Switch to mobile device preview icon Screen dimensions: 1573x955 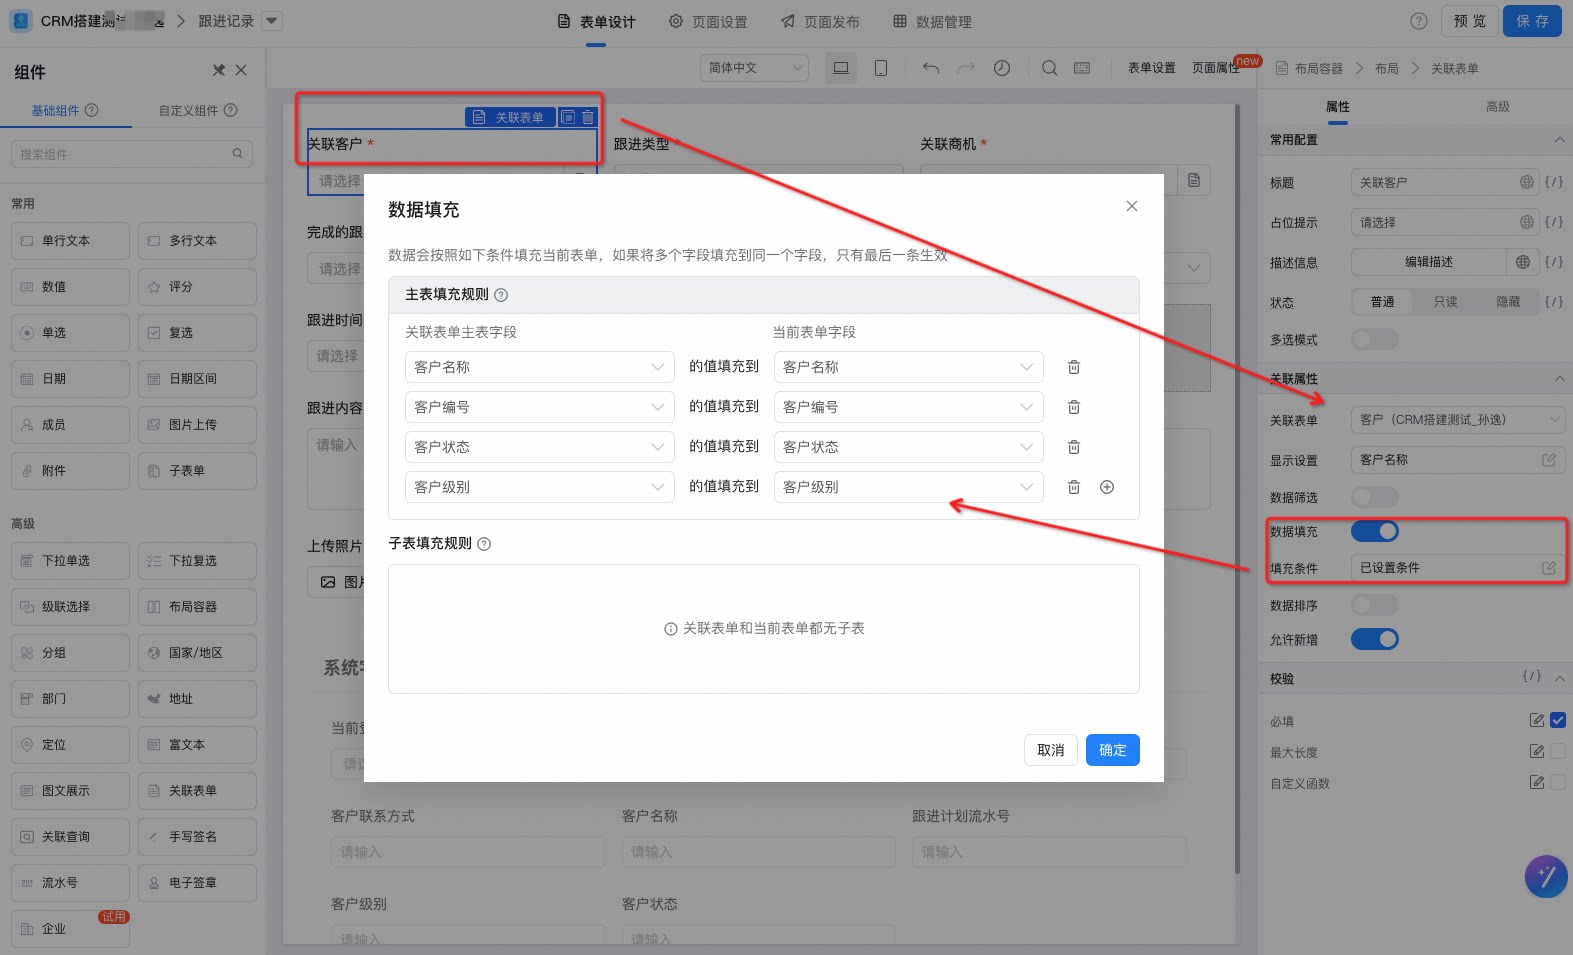coord(881,68)
